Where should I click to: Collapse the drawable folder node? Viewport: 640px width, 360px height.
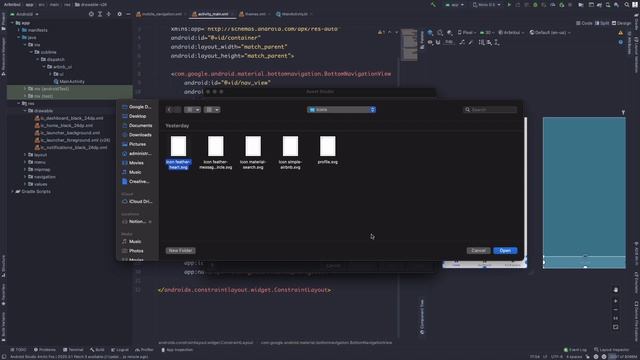[x=25, y=111]
